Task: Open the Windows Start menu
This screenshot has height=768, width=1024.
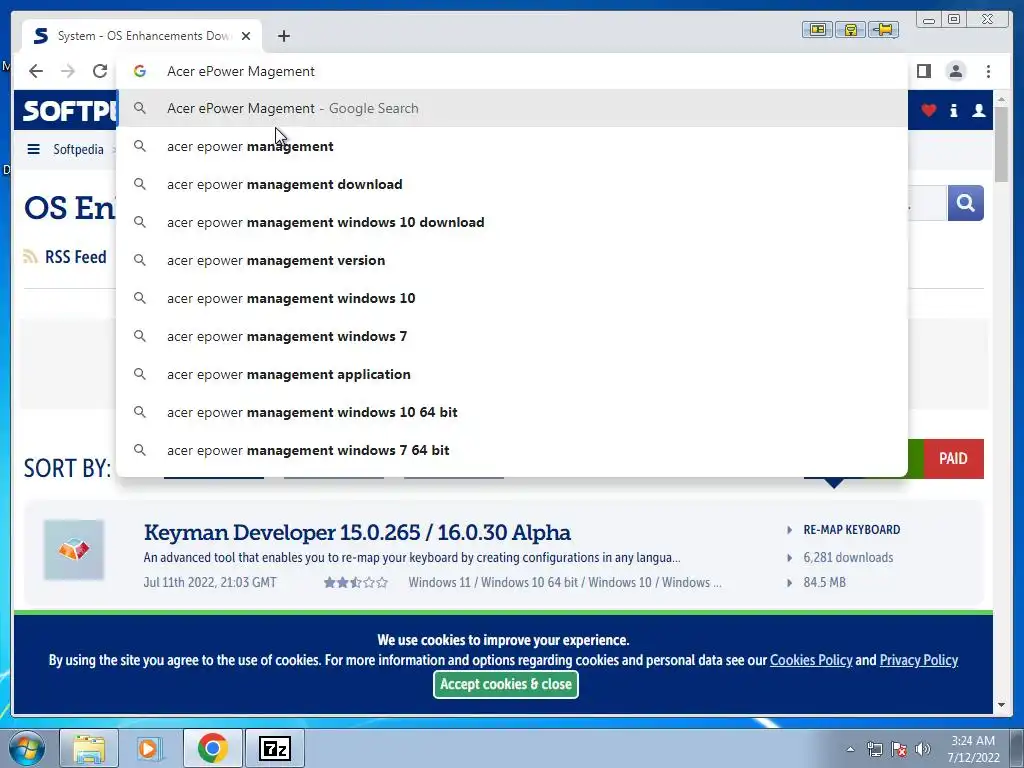Action: [x=27, y=748]
